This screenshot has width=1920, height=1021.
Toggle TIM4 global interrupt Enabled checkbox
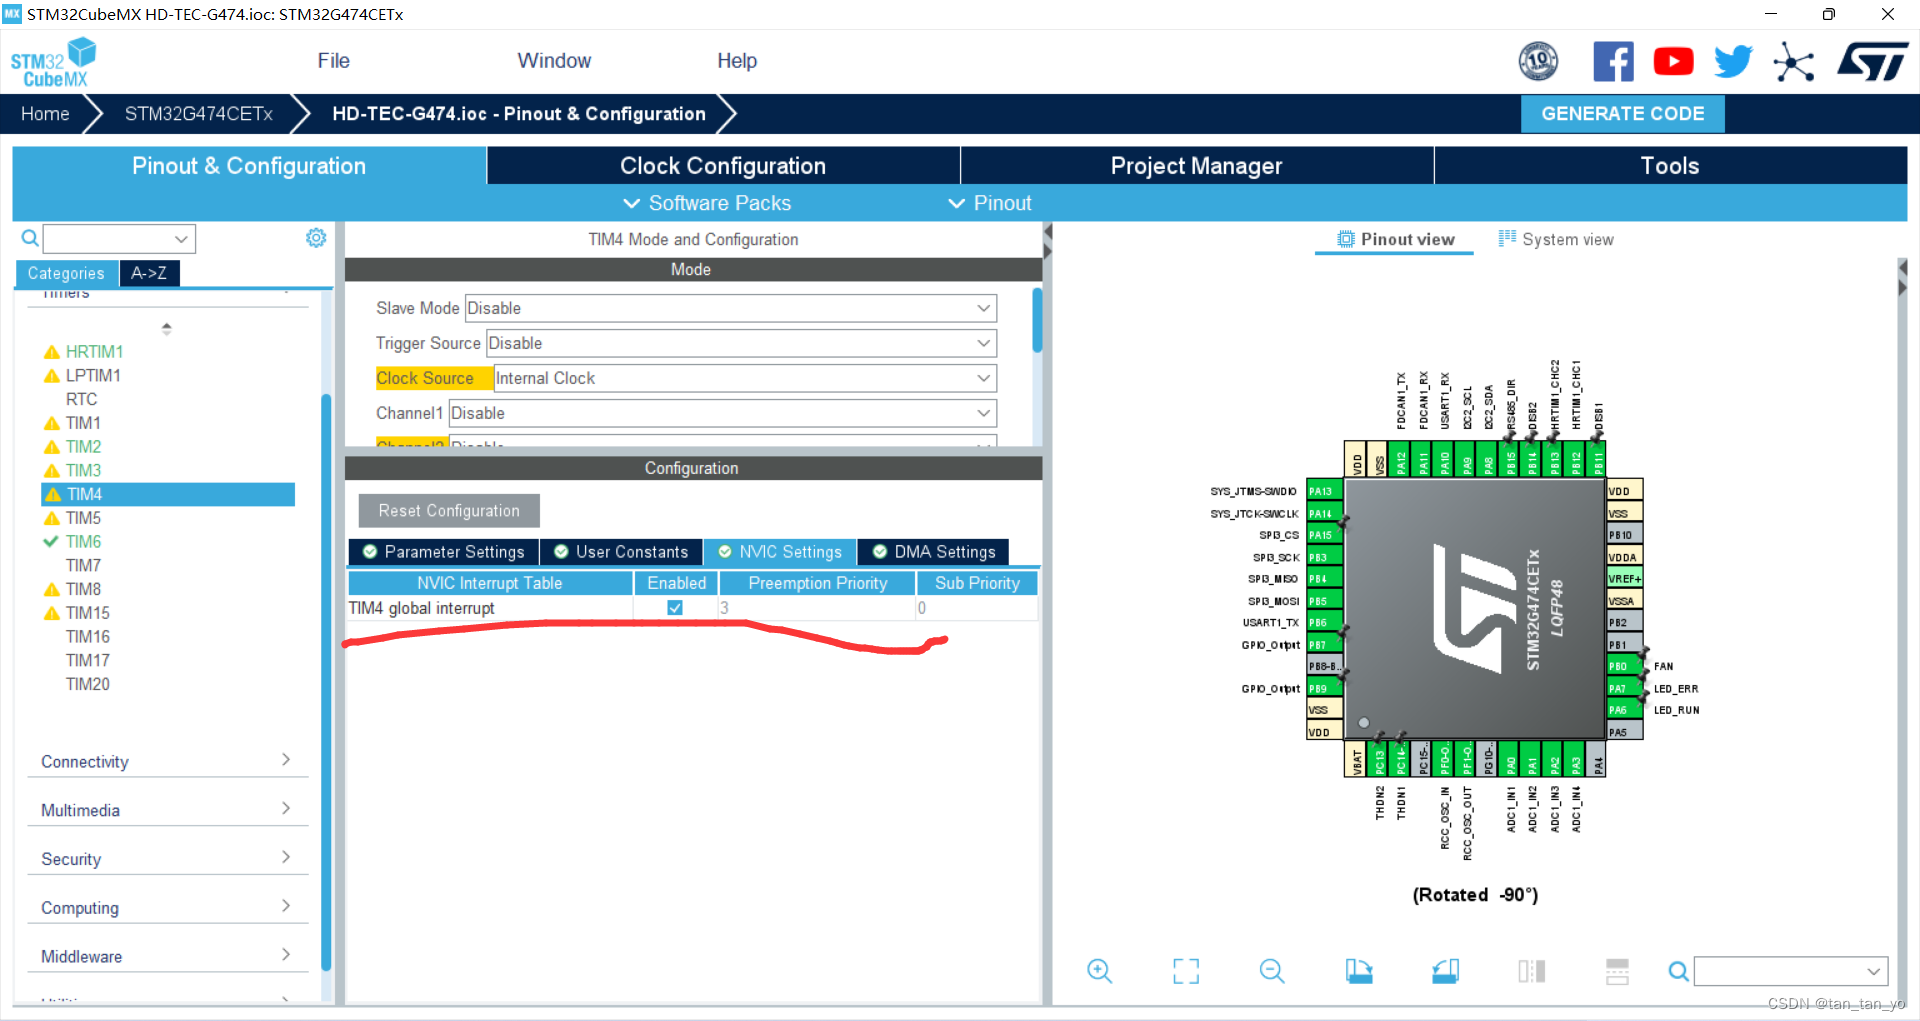pos(675,607)
